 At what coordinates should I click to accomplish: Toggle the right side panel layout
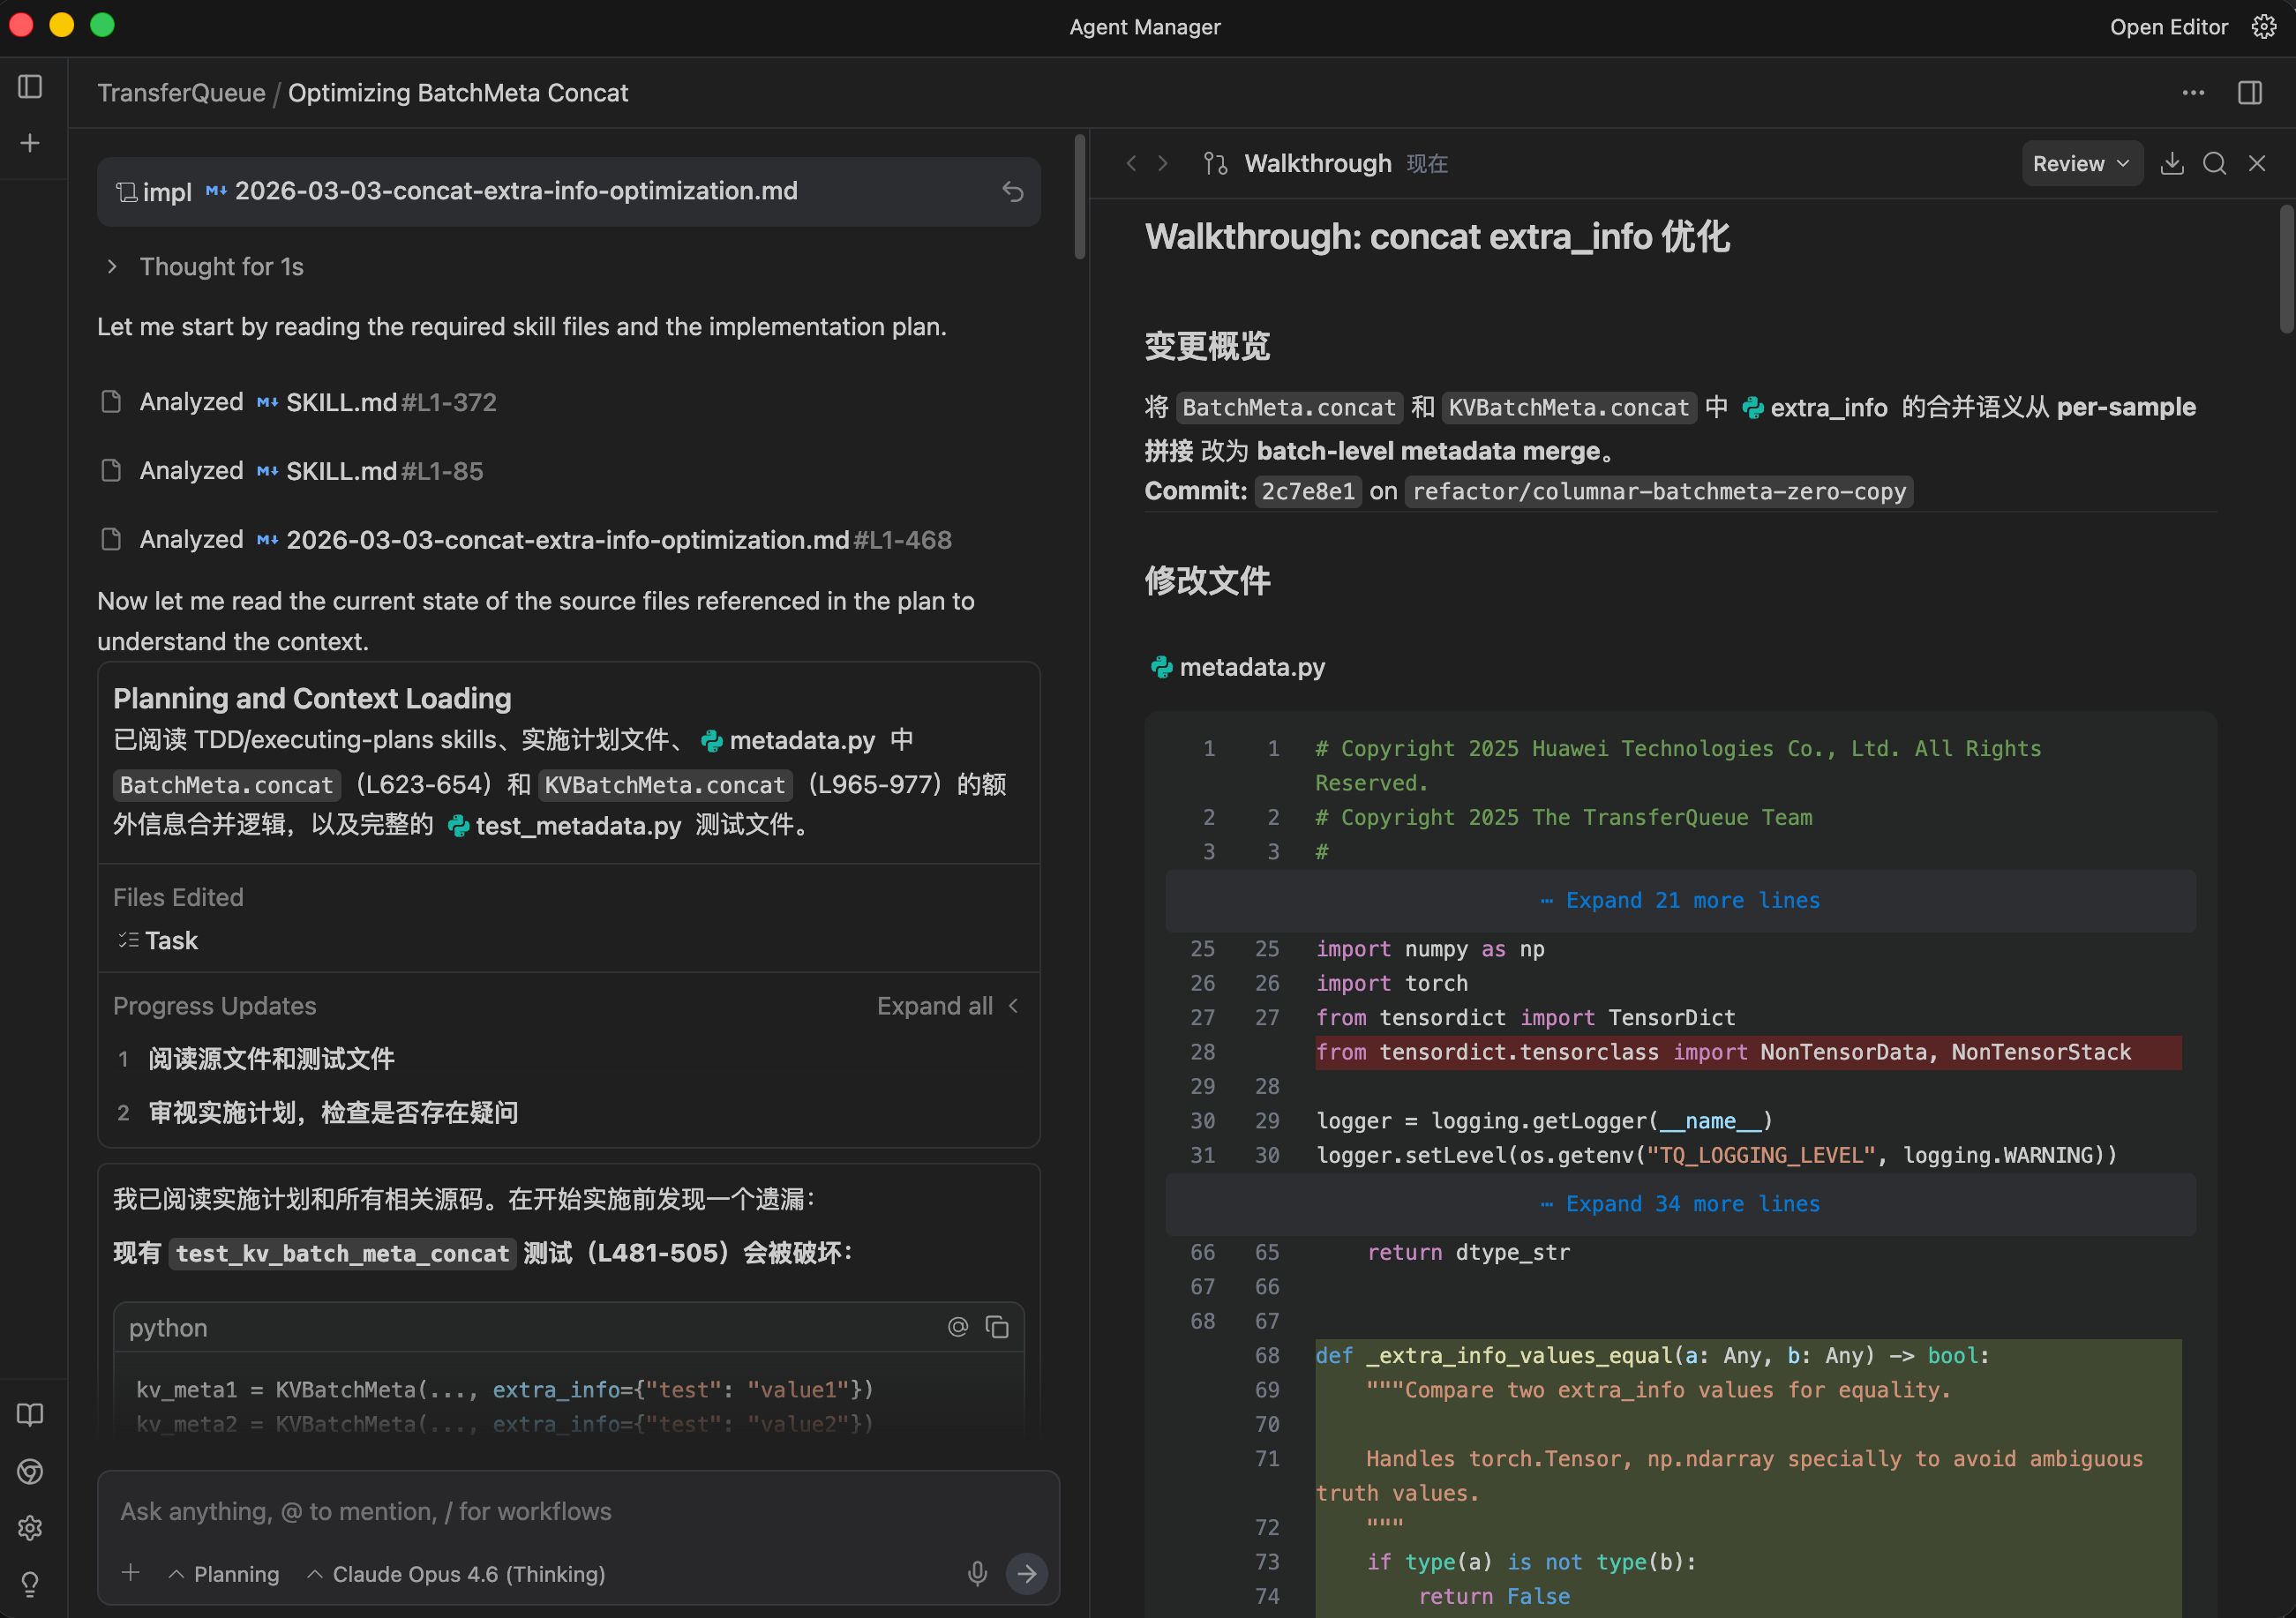(x=2250, y=93)
